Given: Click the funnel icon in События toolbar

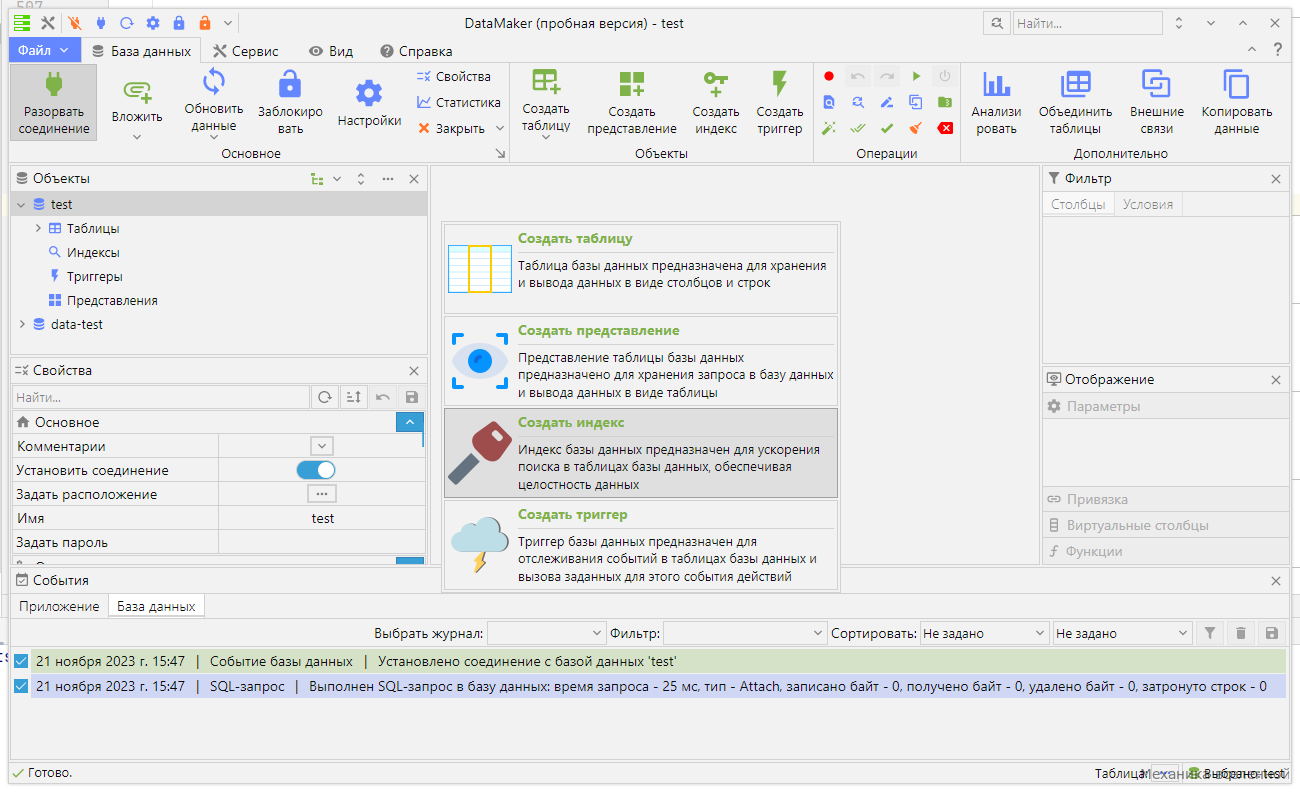Looking at the screenshot, I should pos(1210,633).
